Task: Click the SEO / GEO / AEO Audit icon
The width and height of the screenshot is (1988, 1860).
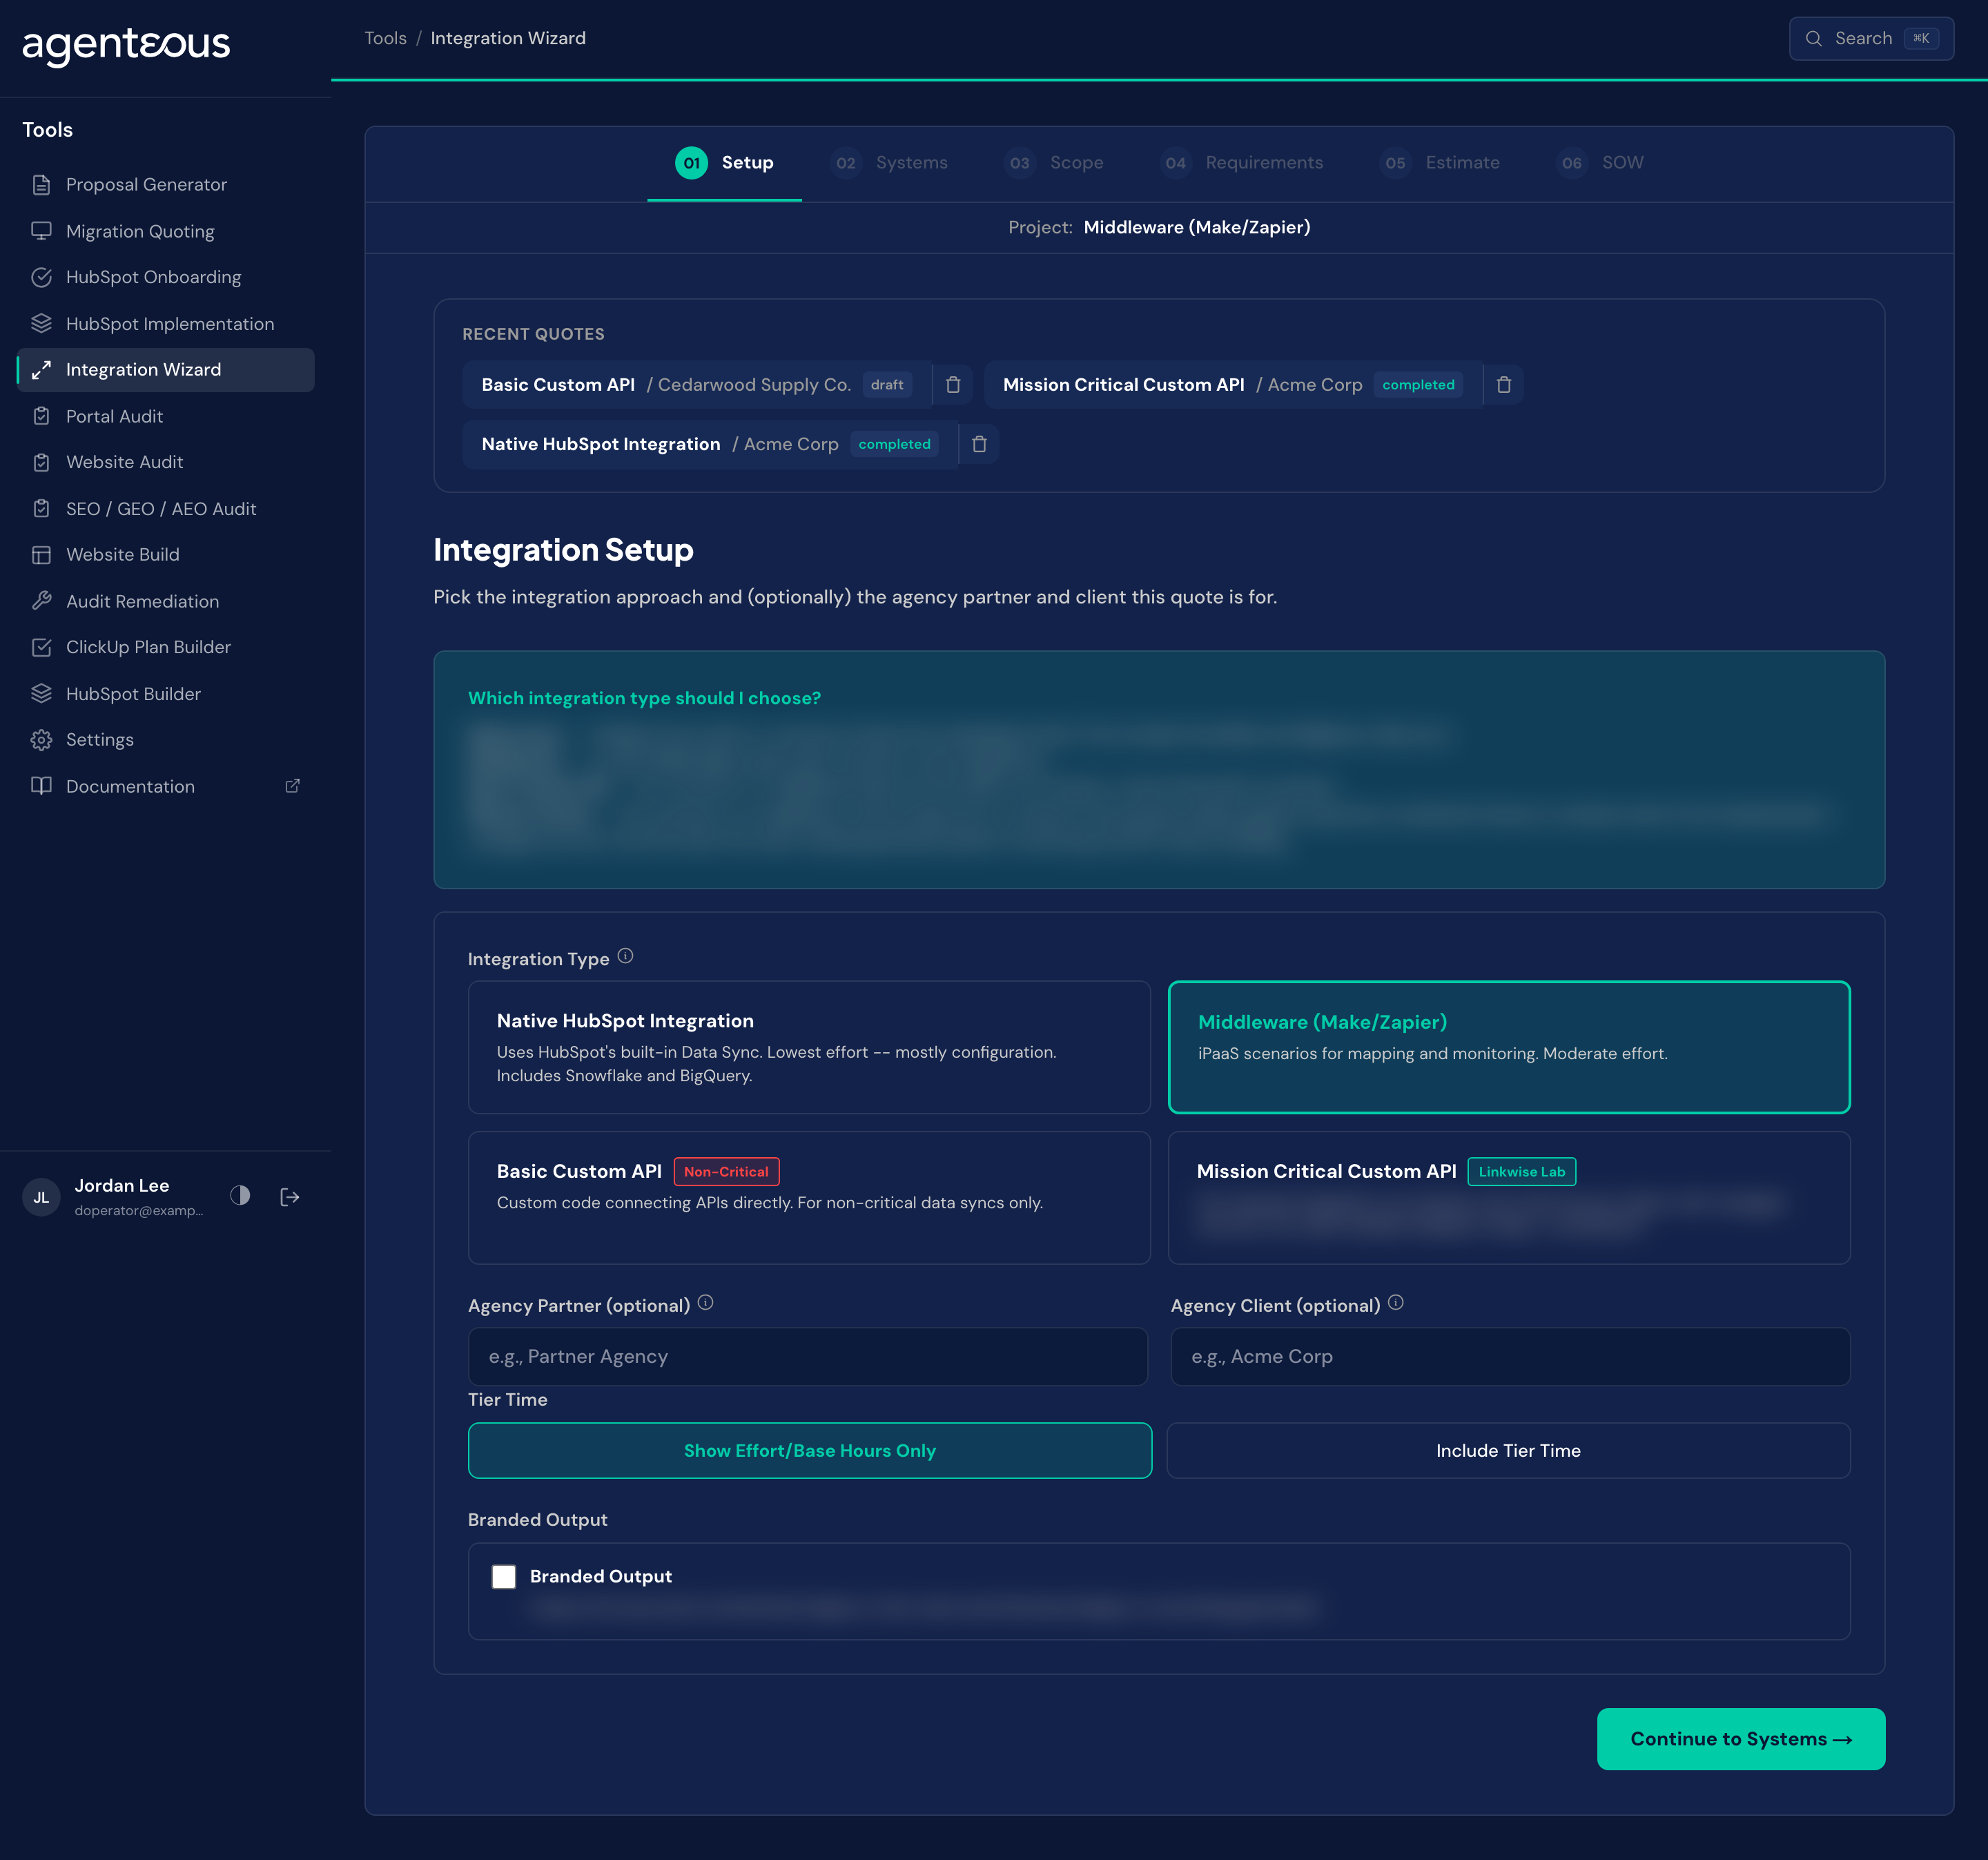Action: (x=41, y=508)
